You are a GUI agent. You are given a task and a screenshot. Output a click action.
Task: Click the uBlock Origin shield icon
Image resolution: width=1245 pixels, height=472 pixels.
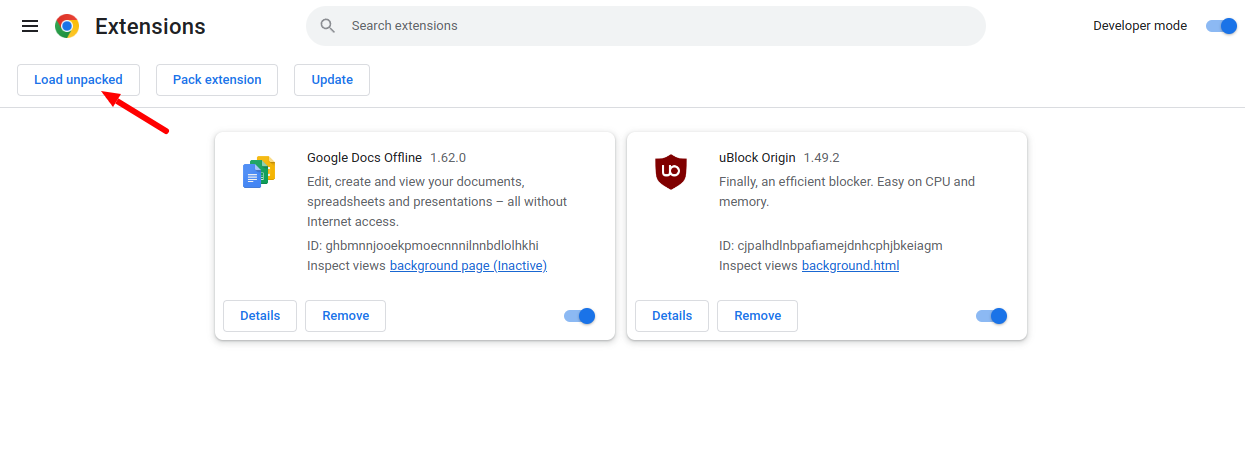pyautogui.click(x=671, y=172)
